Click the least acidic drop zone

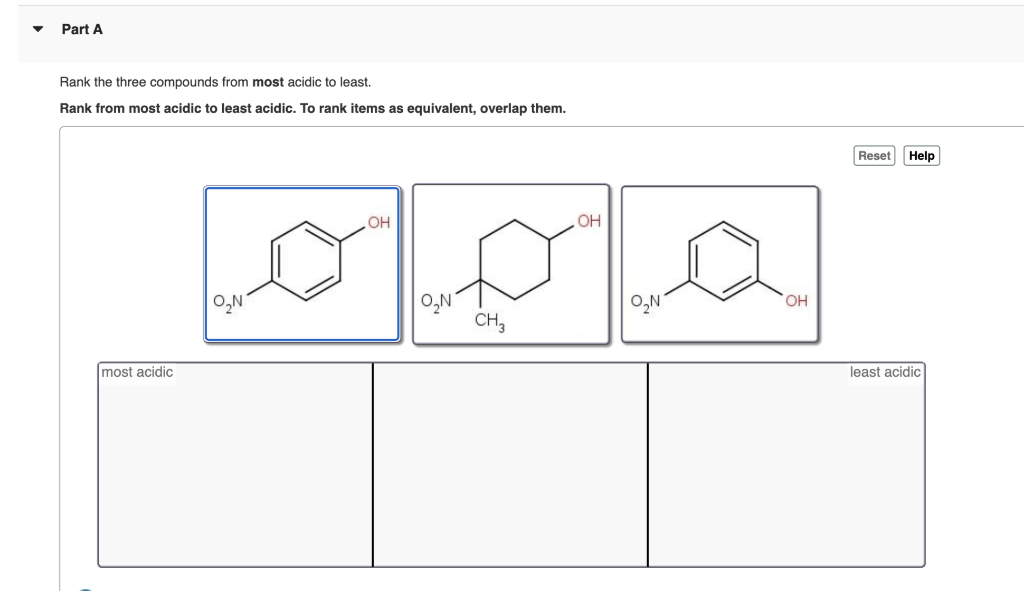[x=787, y=465]
